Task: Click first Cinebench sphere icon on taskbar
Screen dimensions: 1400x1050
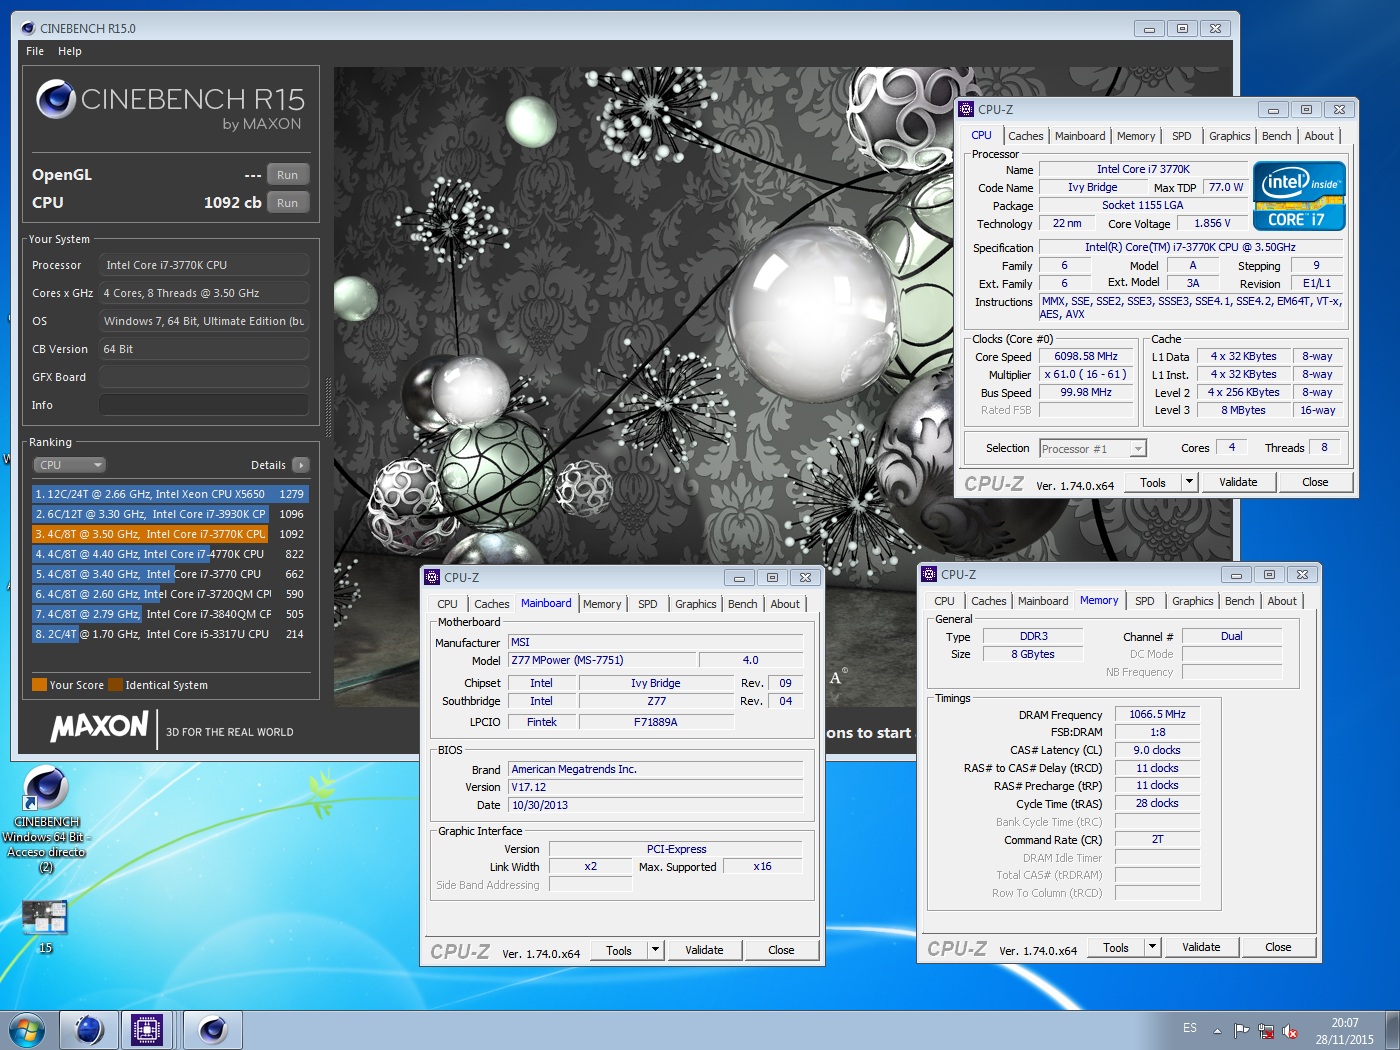Action: point(89,1030)
